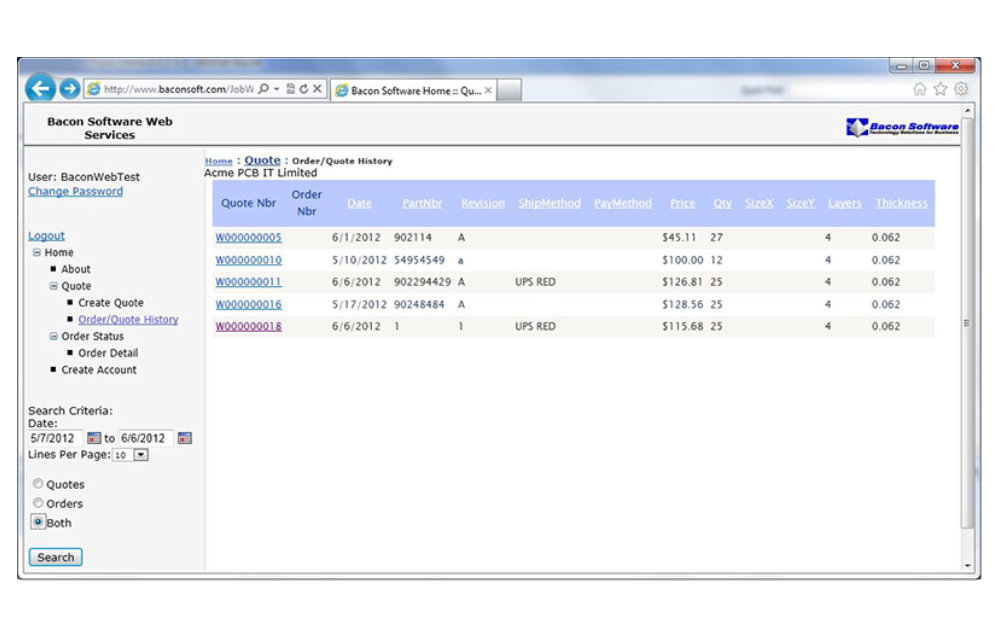Open the browser Tools gear icon
This screenshot has width=1000, height=640.
pos(961,89)
